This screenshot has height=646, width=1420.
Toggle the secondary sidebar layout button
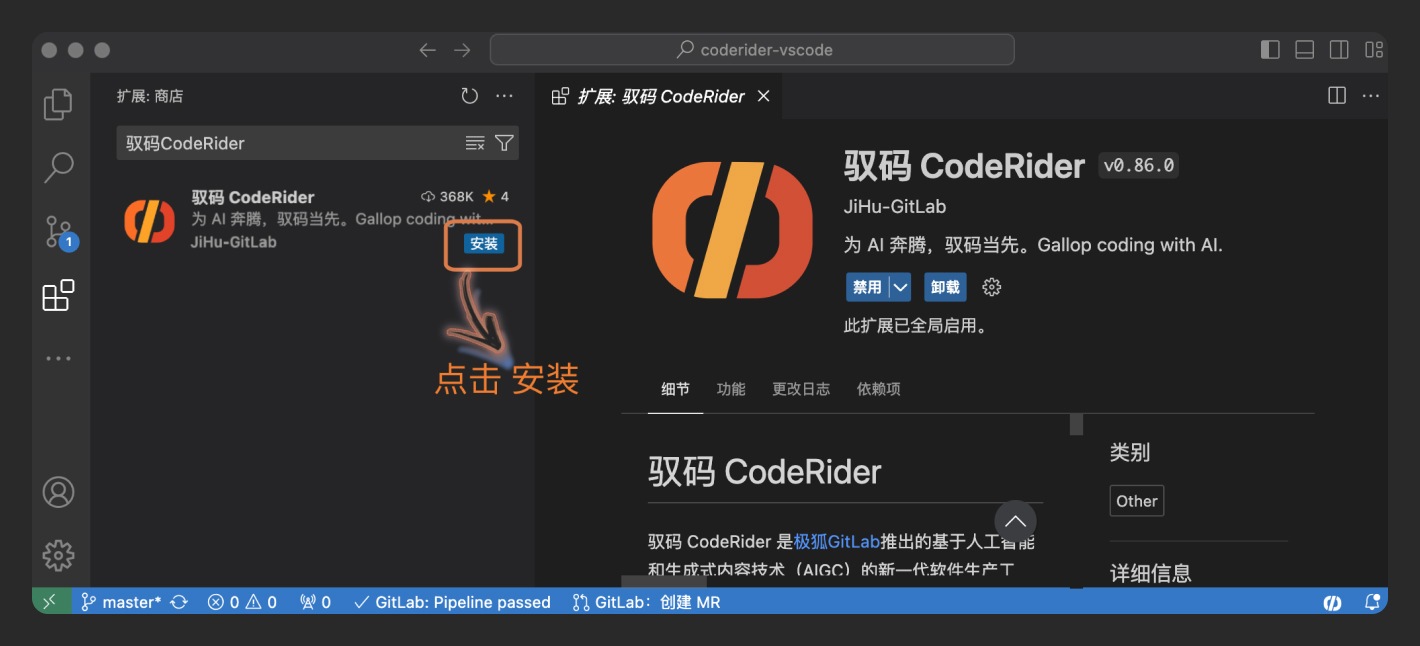pyautogui.click(x=1339, y=50)
